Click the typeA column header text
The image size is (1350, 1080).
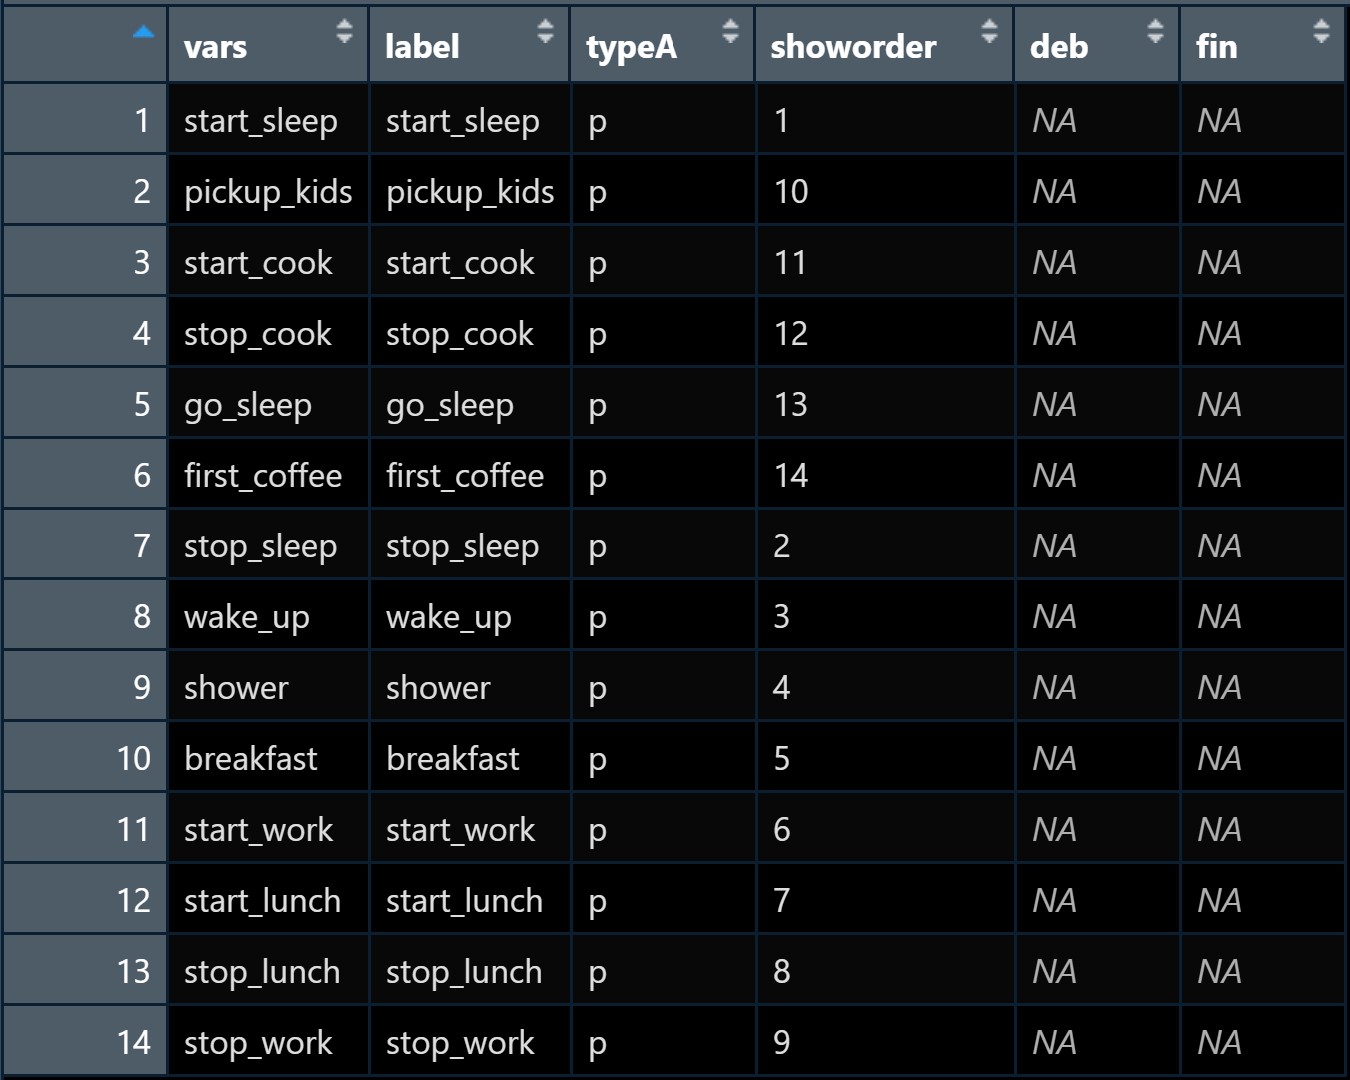631,47
